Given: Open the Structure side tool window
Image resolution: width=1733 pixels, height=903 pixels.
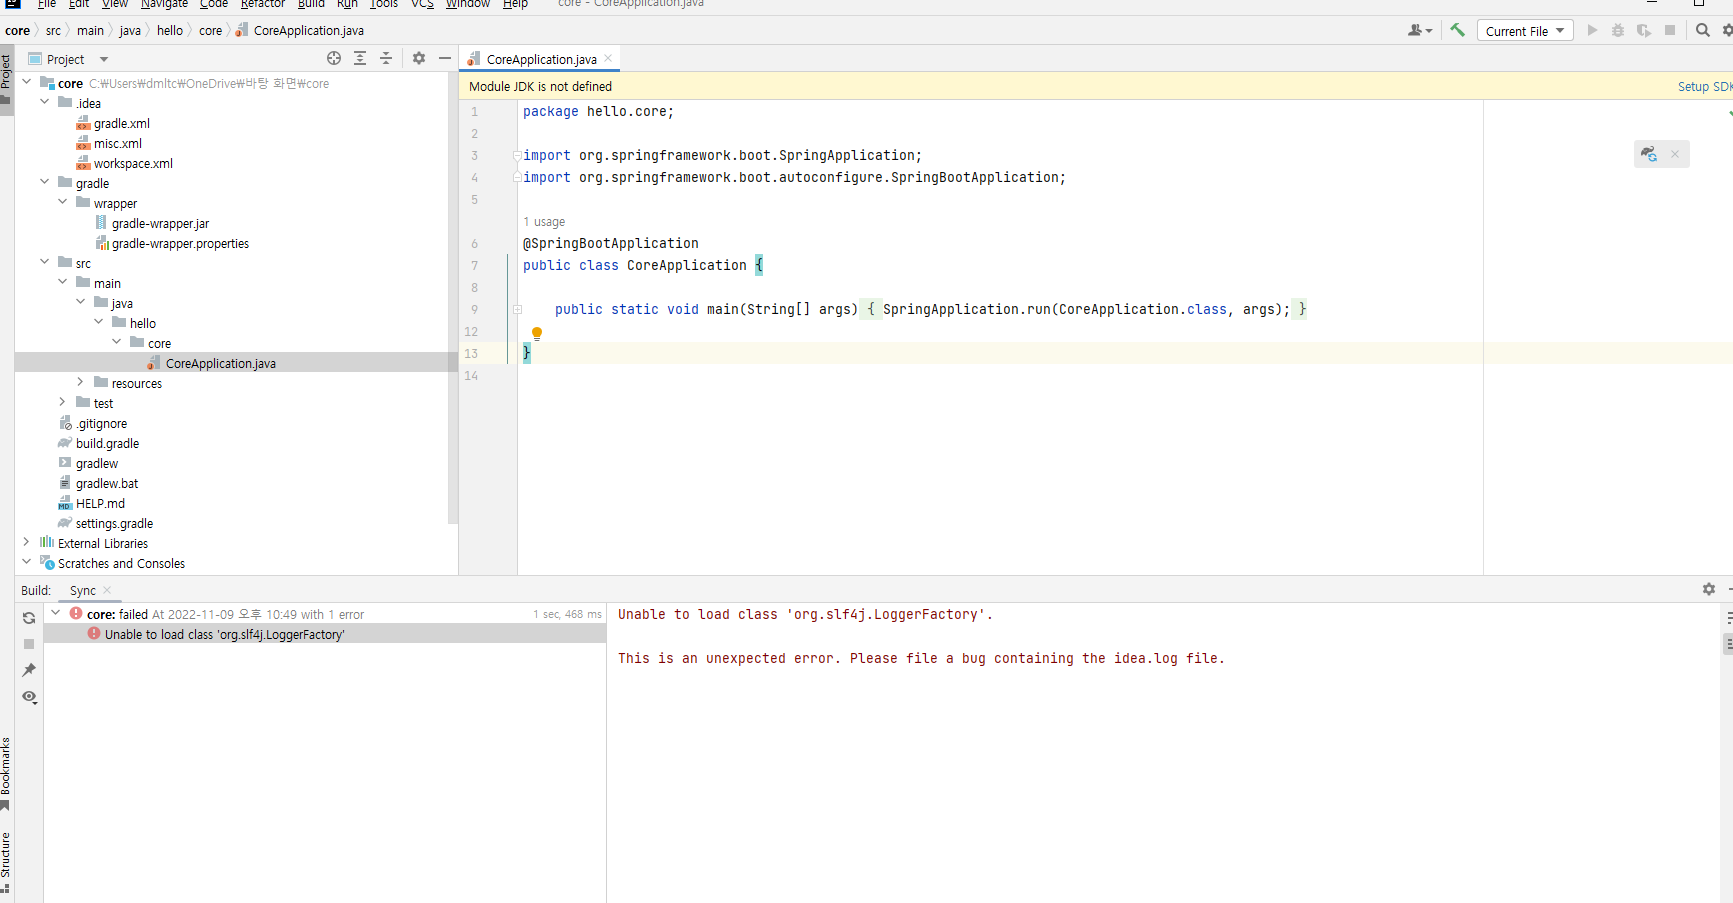Looking at the screenshot, I should [x=6, y=863].
